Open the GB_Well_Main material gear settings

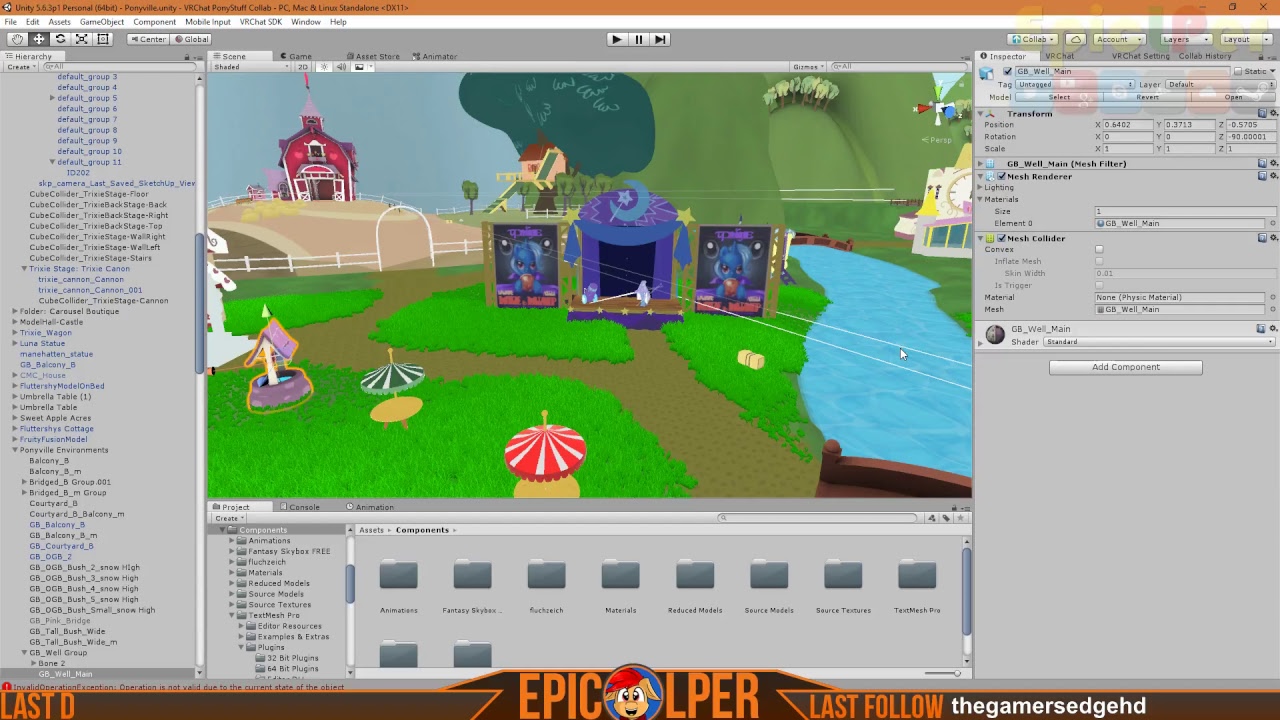[1273, 328]
